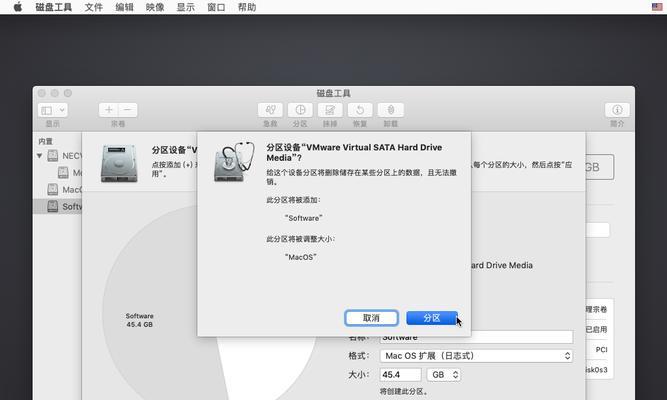Click the sidebar view toolbar icon

(x=46, y=110)
